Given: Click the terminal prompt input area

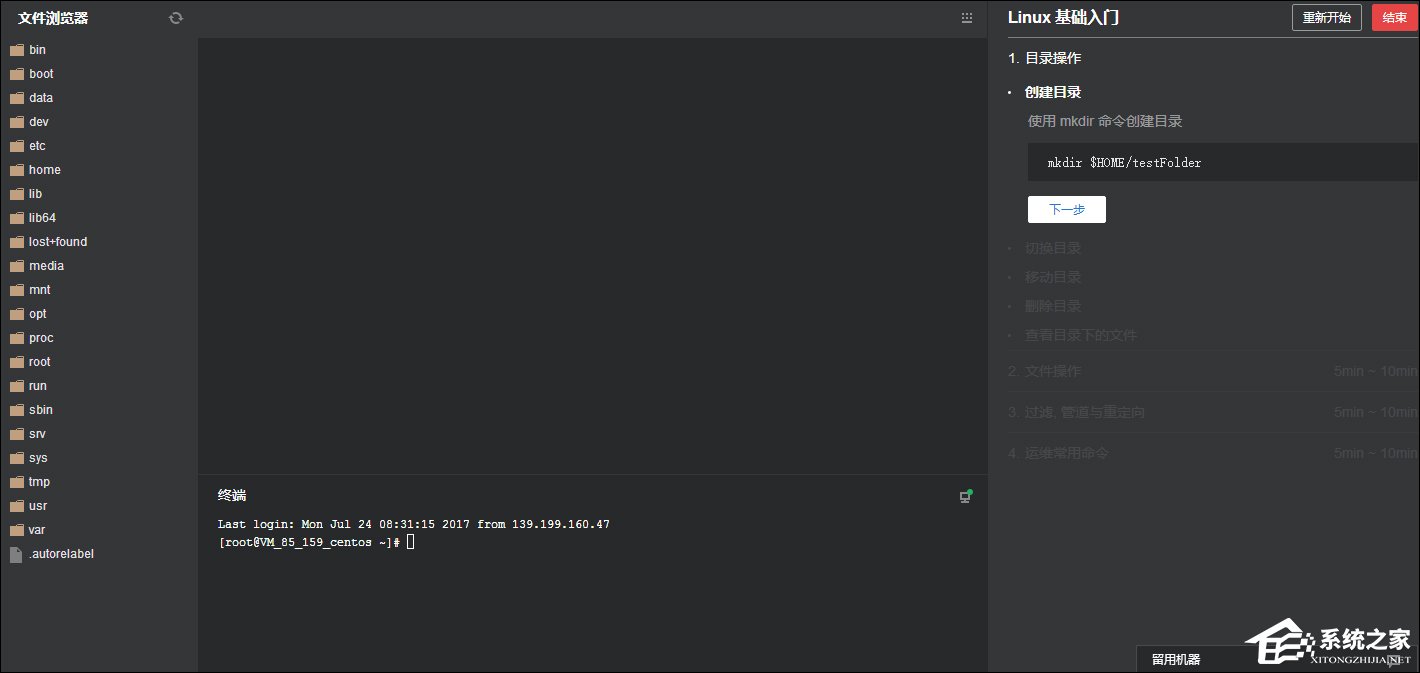Looking at the screenshot, I should coord(410,542).
